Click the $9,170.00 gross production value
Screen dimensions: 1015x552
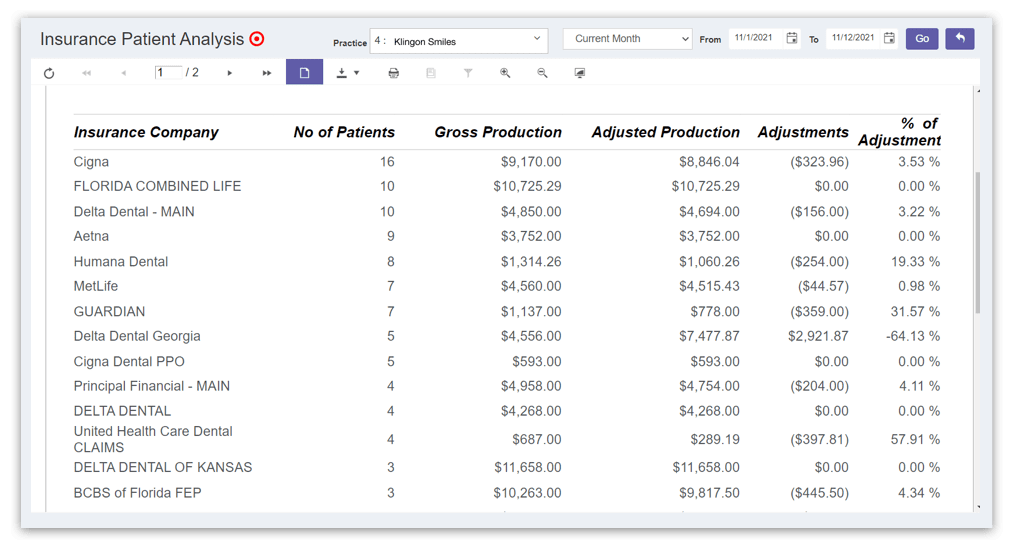tap(531, 162)
